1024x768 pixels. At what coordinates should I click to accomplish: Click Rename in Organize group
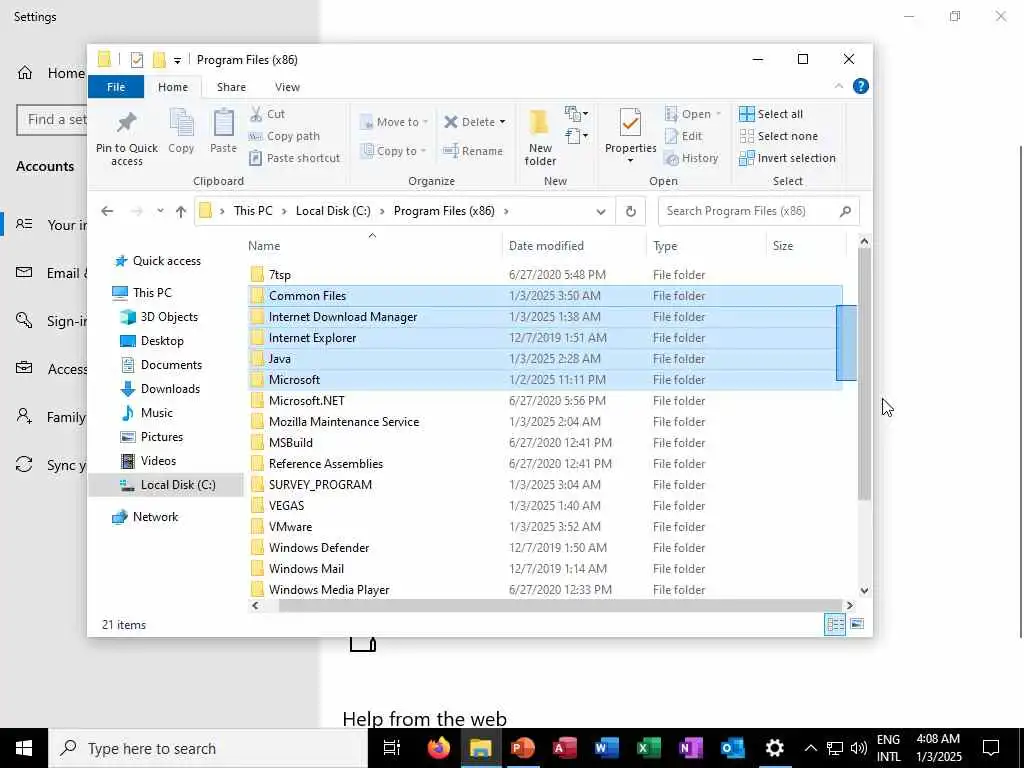tap(473, 151)
